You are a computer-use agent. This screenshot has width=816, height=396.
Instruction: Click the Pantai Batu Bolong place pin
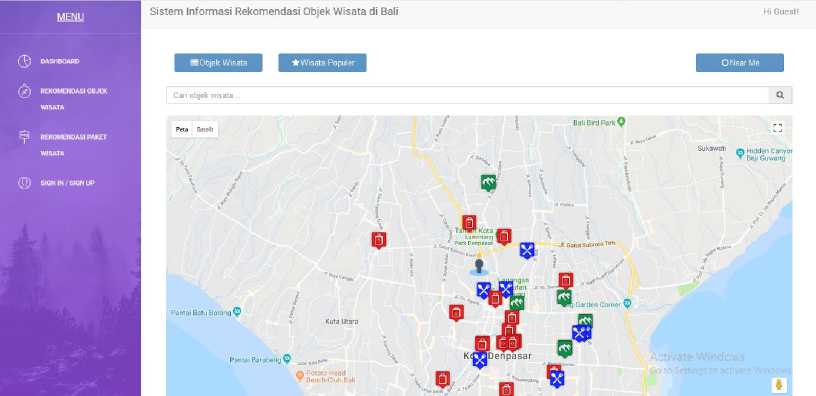[237, 312]
